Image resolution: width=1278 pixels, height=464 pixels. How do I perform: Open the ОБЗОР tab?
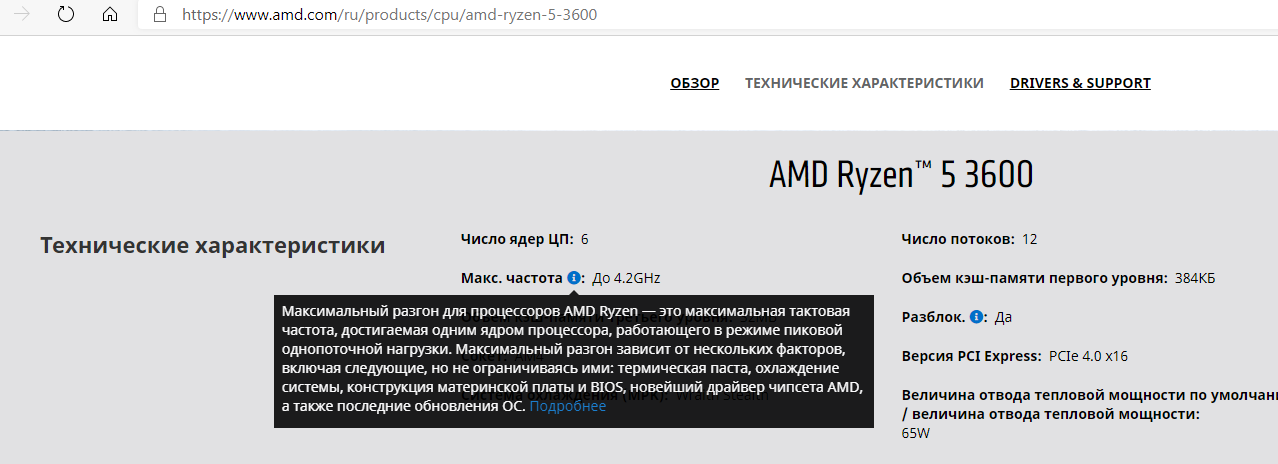[x=694, y=83]
